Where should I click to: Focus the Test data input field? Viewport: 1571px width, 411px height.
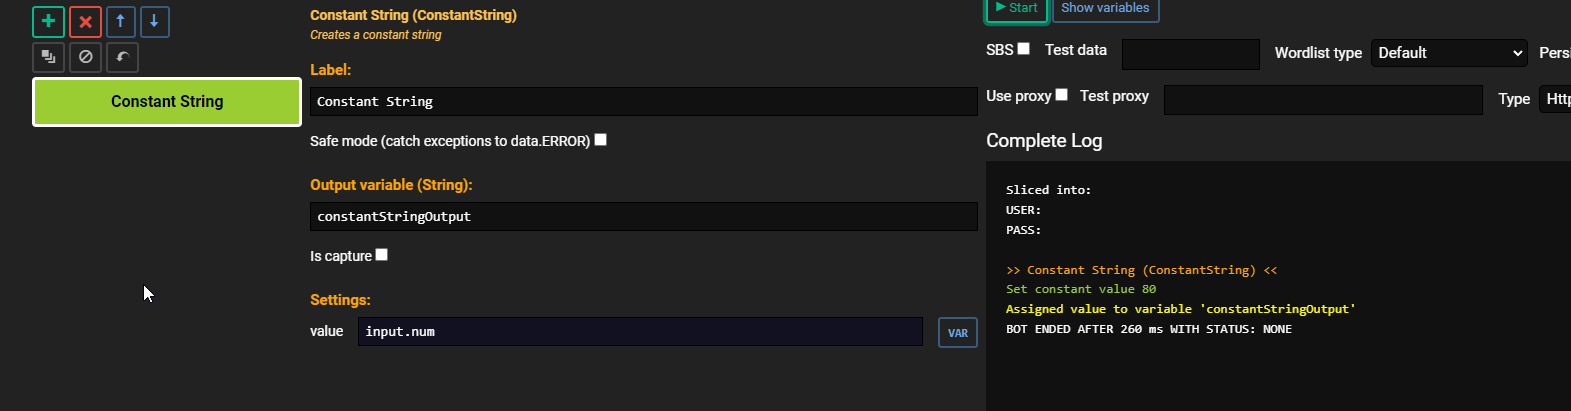tap(1191, 54)
